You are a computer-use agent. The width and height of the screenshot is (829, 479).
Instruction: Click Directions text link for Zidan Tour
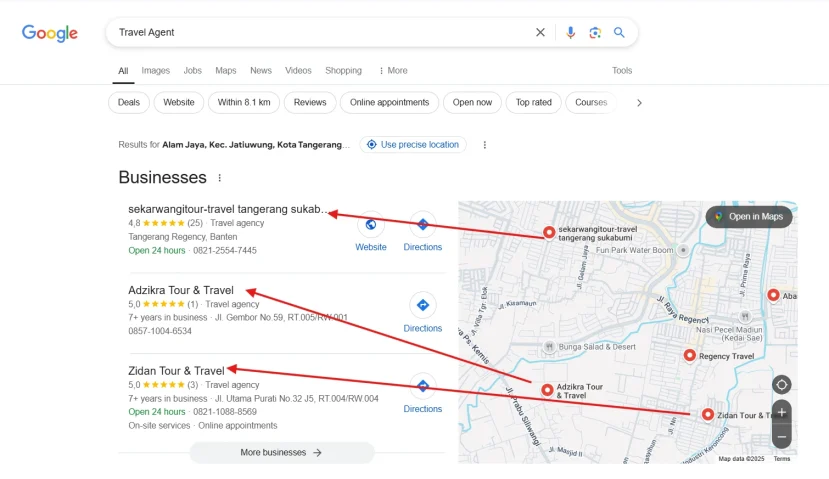422,409
